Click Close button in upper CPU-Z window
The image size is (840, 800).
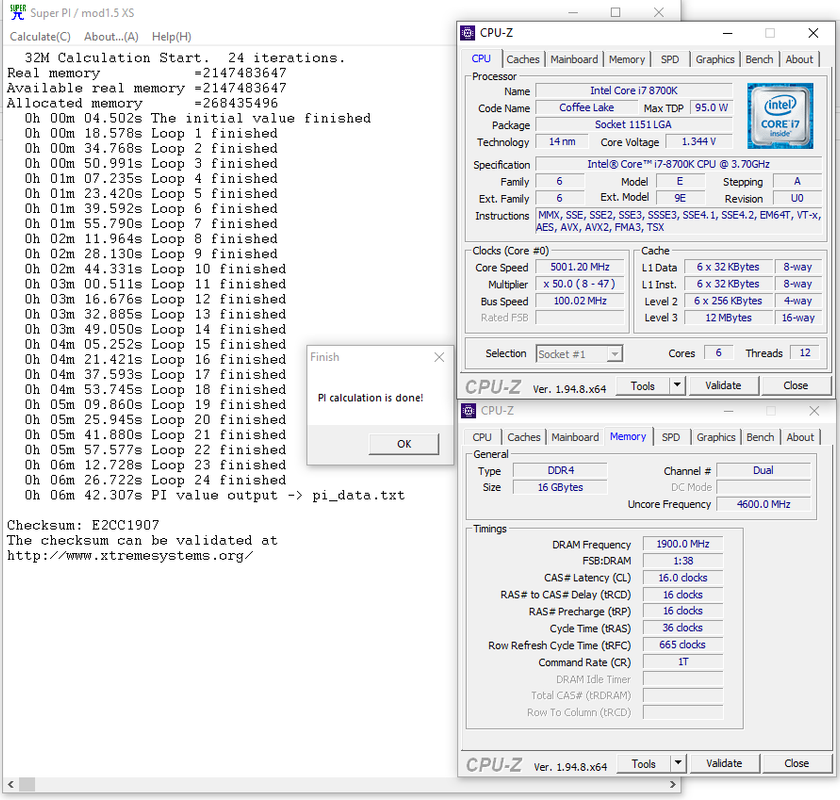[x=796, y=386]
